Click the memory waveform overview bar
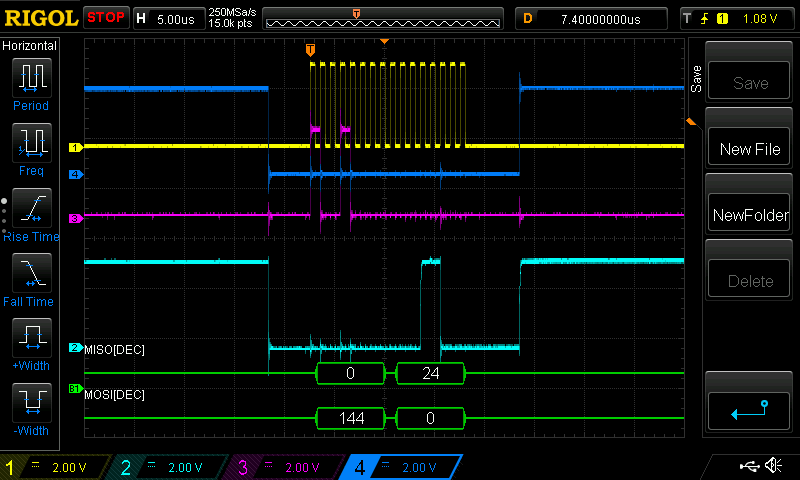 (383, 19)
